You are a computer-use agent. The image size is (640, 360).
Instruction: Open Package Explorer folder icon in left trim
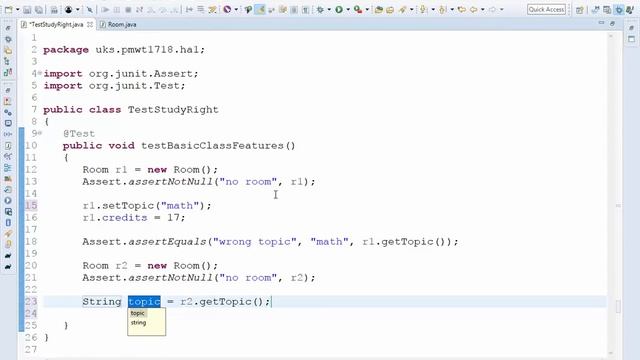click(x=8, y=51)
